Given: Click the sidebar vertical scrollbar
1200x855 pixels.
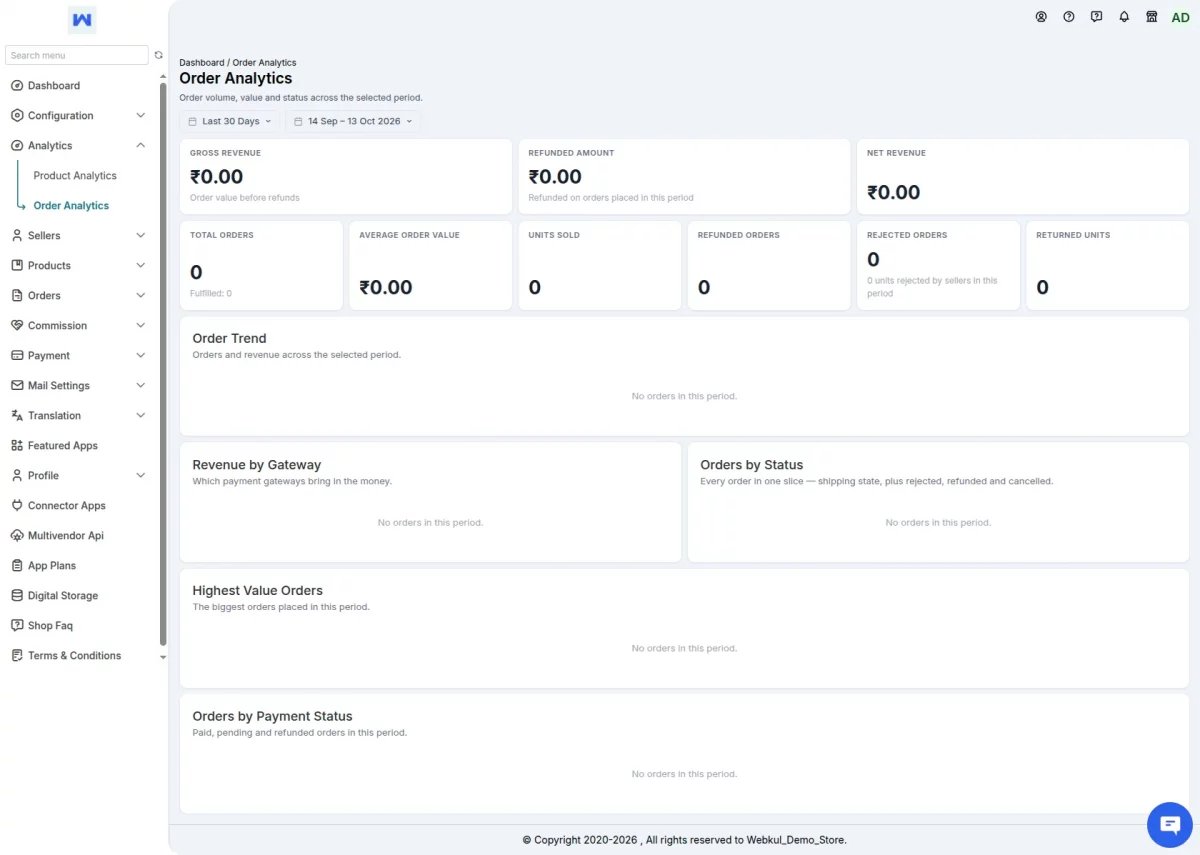Looking at the screenshot, I should pos(163,363).
